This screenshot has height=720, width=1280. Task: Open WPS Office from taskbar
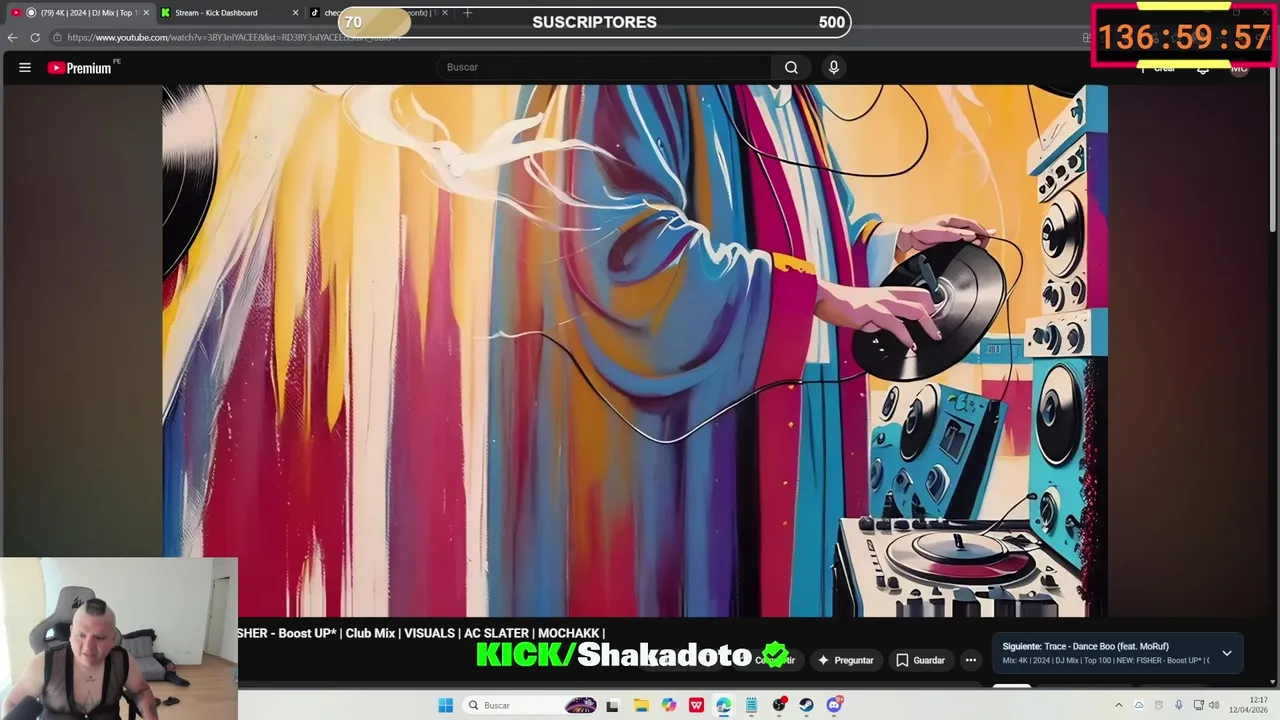[697, 705]
